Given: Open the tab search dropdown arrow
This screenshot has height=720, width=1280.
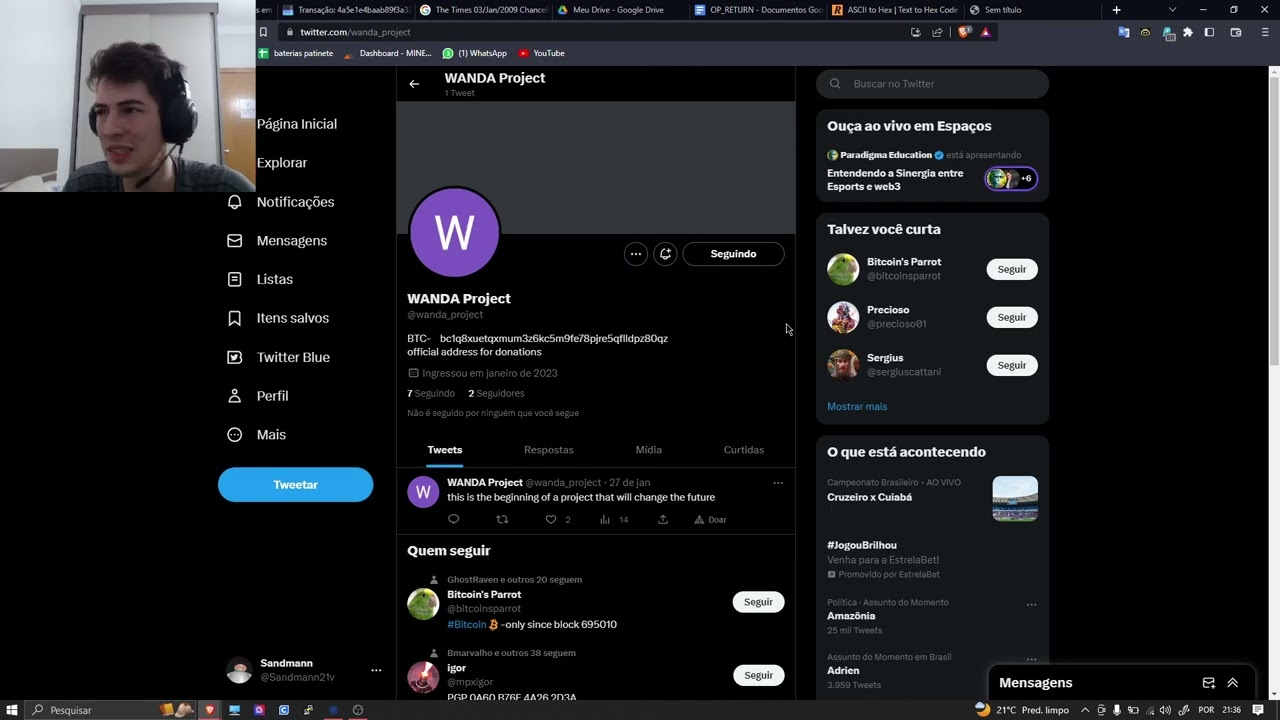Looking at the screenshot, I should (x=1173, y=10).
